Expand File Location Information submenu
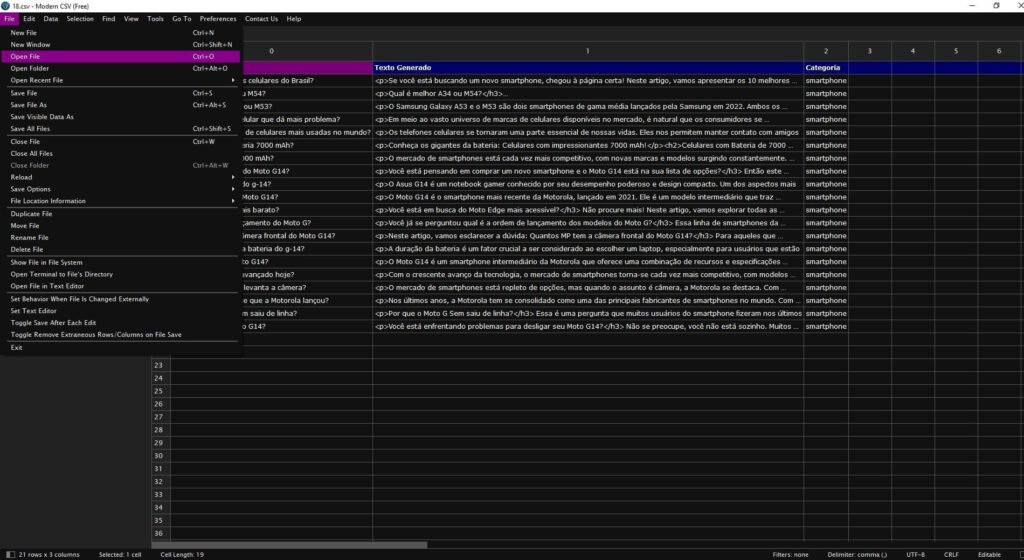Screen dimensions: 1024x560 tap(120, 200)
